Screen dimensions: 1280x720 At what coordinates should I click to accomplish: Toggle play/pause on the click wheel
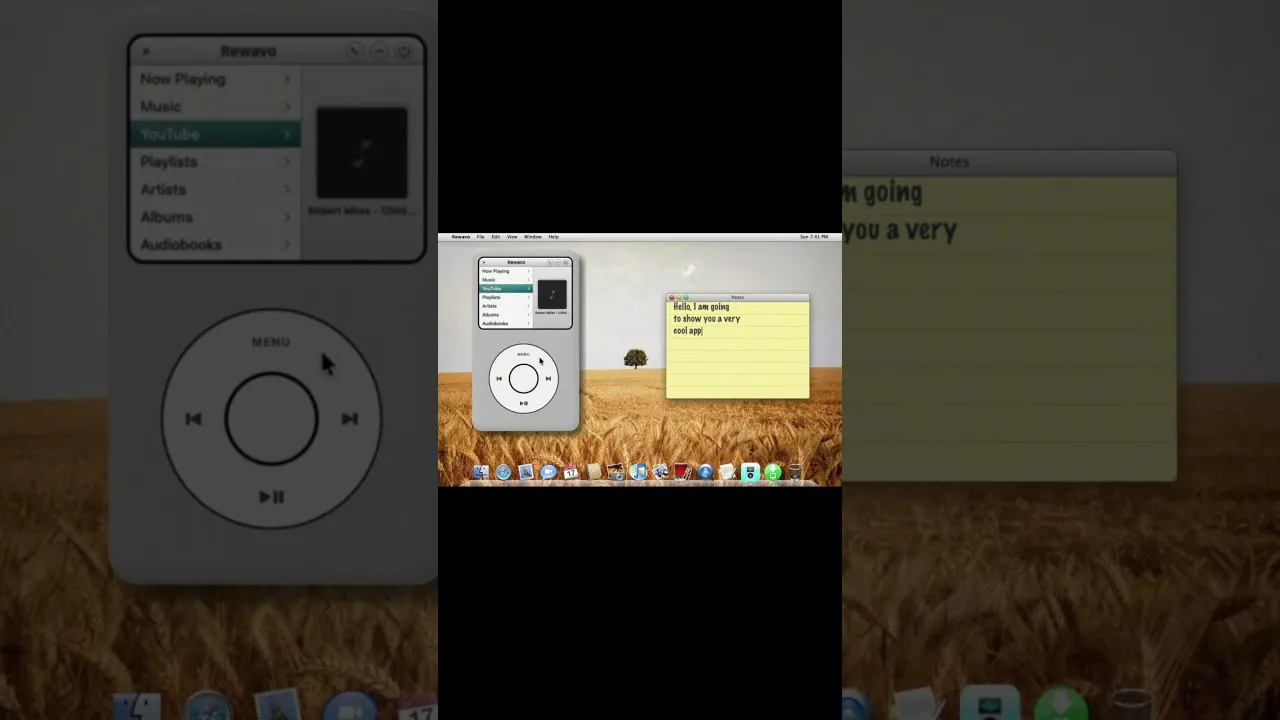tap(523, 403)
